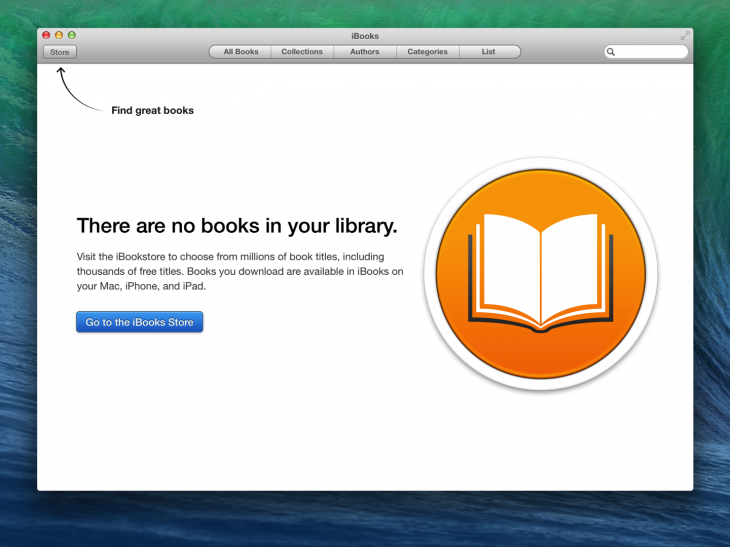Click the magnifying glass search icon
The height and width of the screenshot is (547, 730).
coord(611,52)
